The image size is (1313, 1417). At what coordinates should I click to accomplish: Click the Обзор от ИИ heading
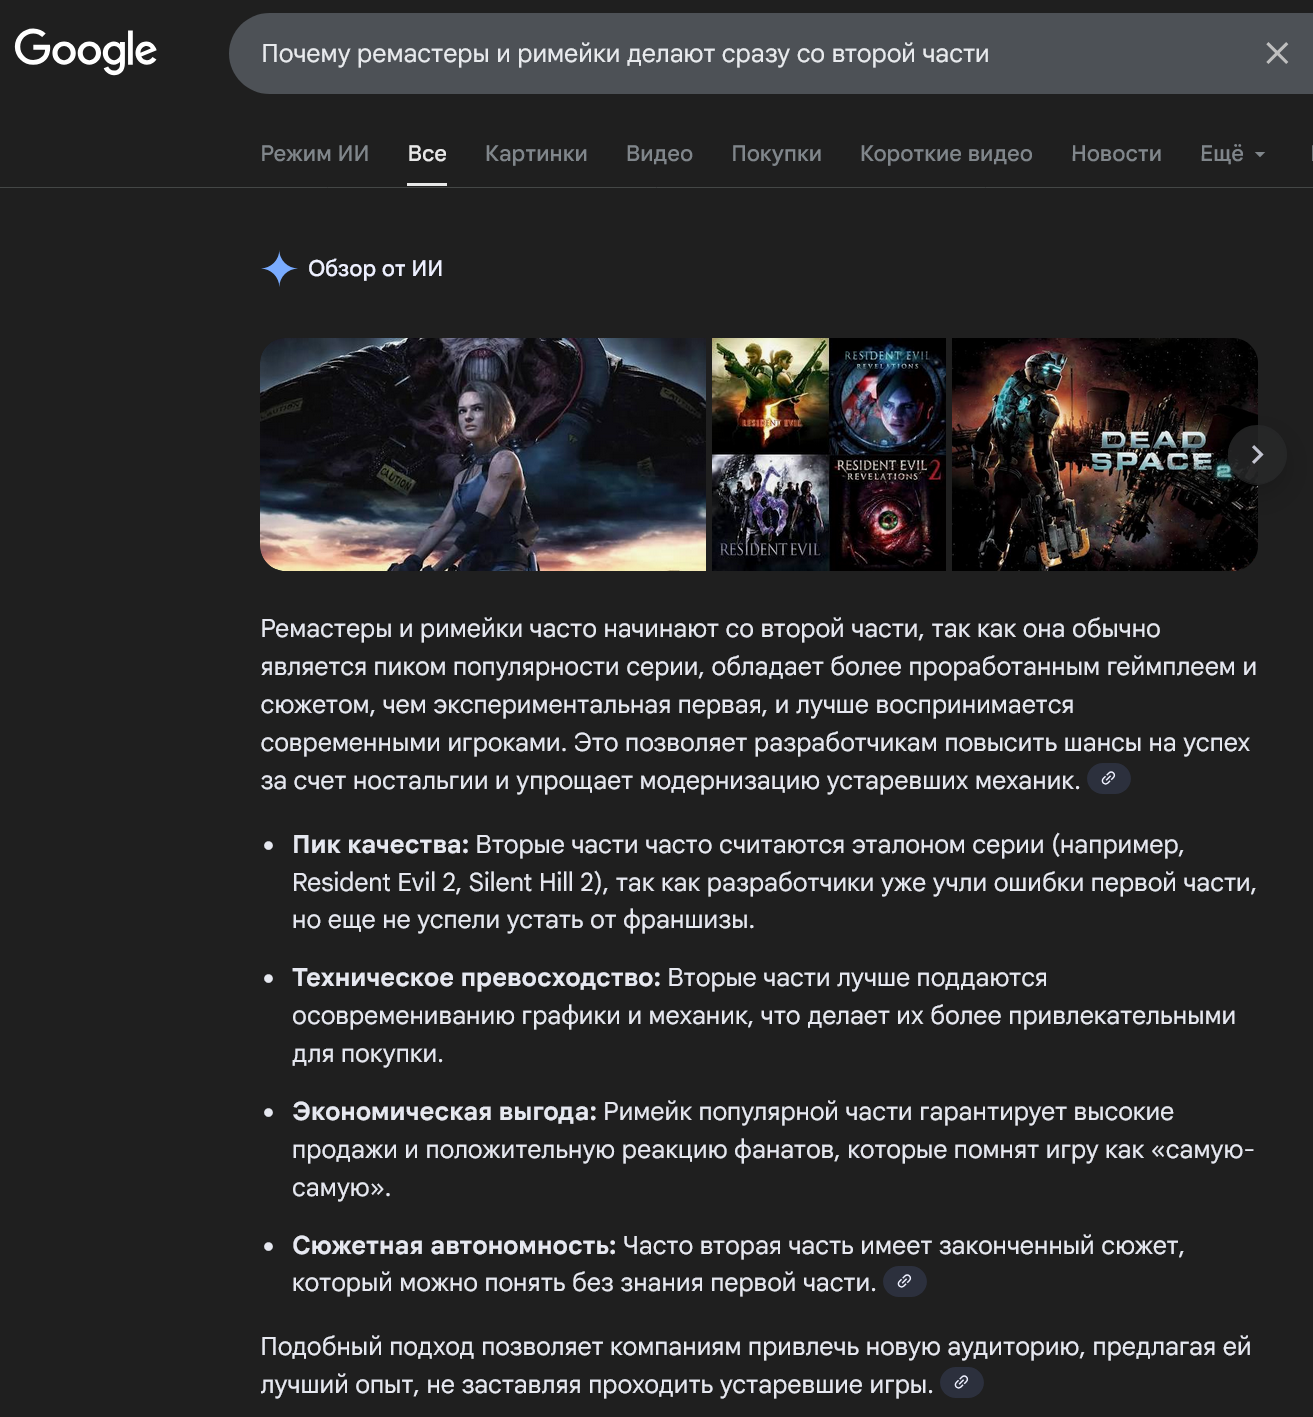pyautogui.click(x=375, y=268)
